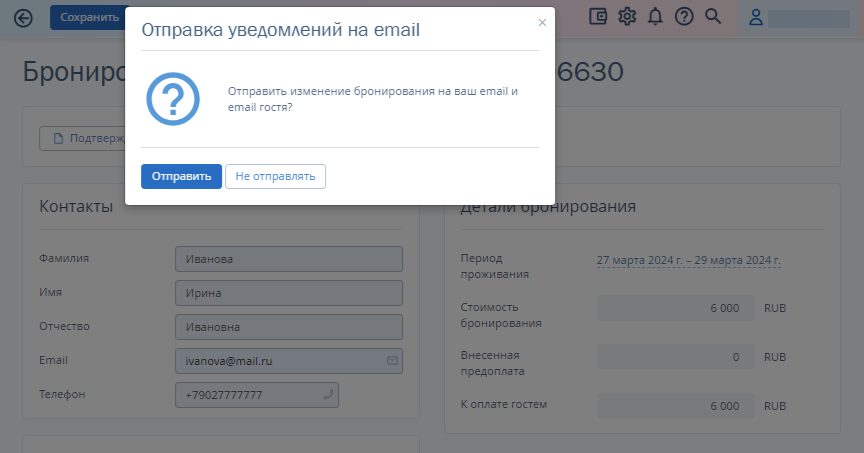
Task: Click the Фамилия field with Иванова
Action: coord(289,259)
